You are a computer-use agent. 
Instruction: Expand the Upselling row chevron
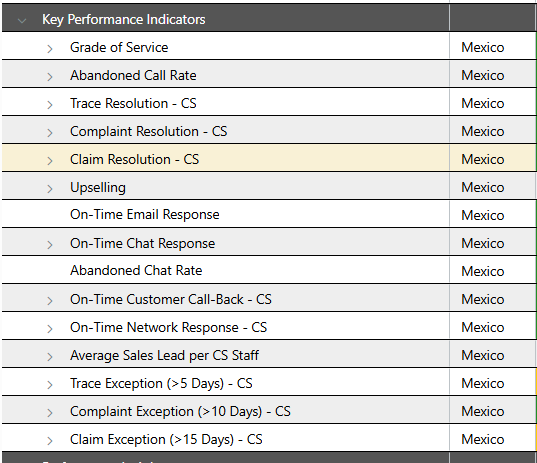tap(50, 189)
